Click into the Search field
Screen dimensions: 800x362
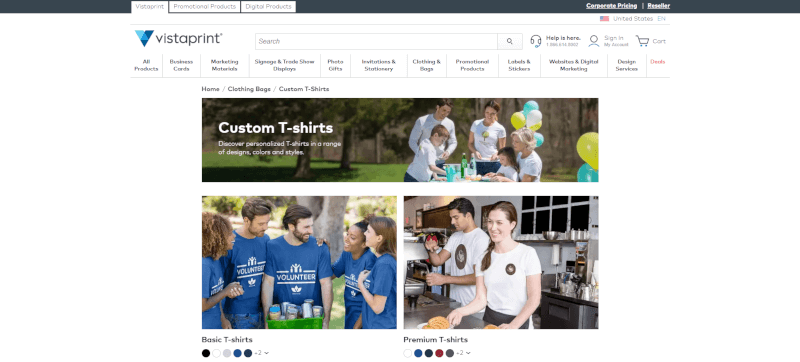pyautogui.click(x=377, y=41)
